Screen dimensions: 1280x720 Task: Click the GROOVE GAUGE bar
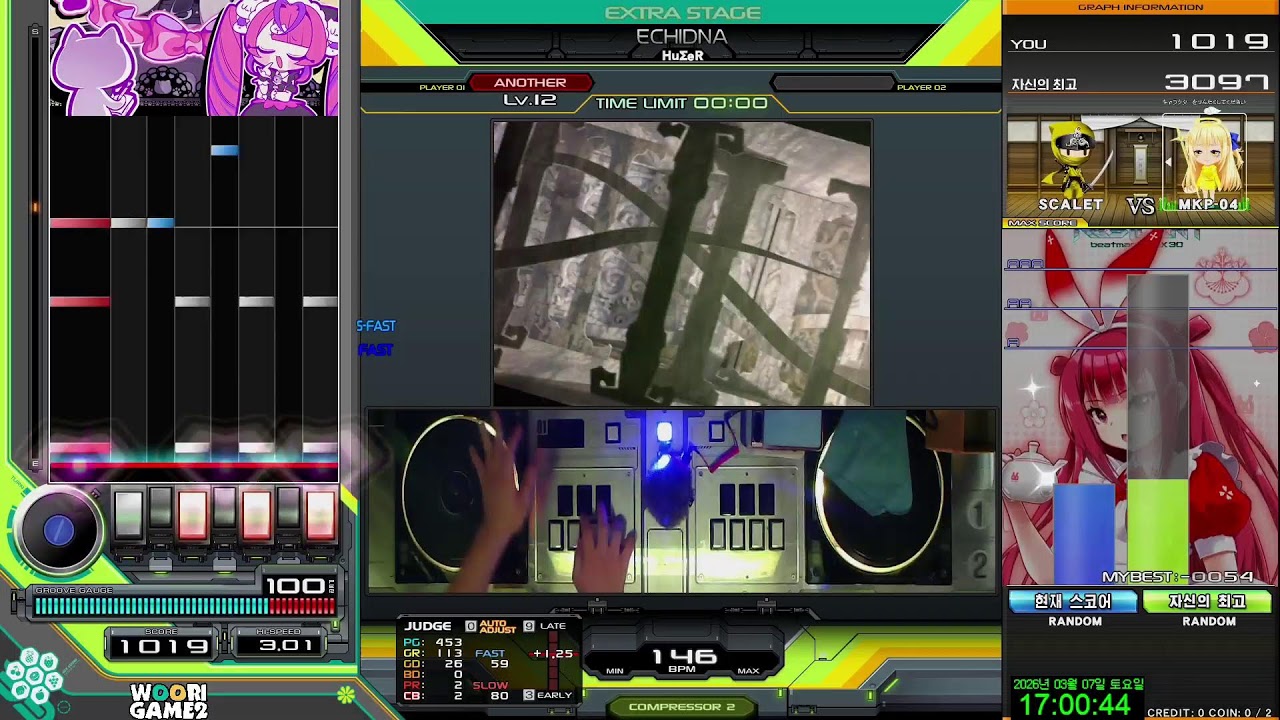tap(184, 606)
